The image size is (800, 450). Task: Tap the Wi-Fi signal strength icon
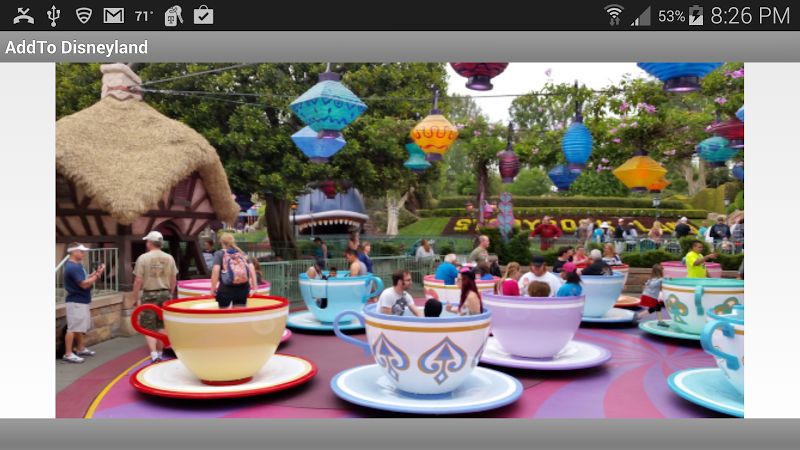614,15
